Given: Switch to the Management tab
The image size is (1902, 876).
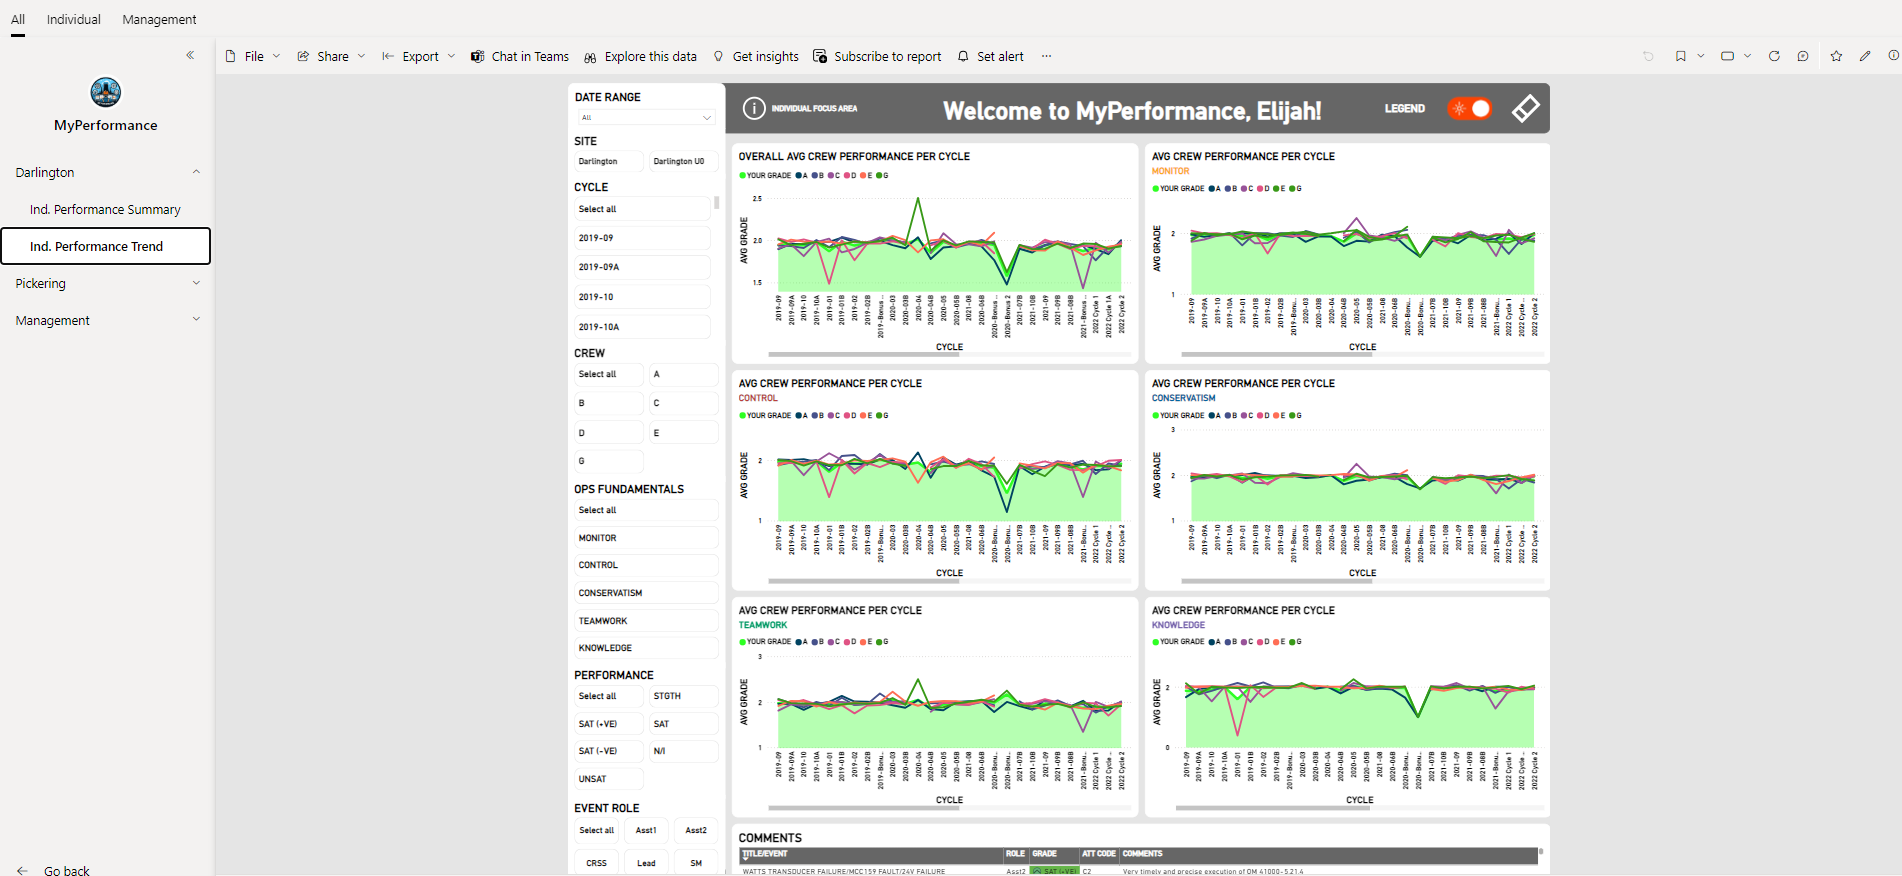Looking at the screenshot, I should [x=159, y=19].
